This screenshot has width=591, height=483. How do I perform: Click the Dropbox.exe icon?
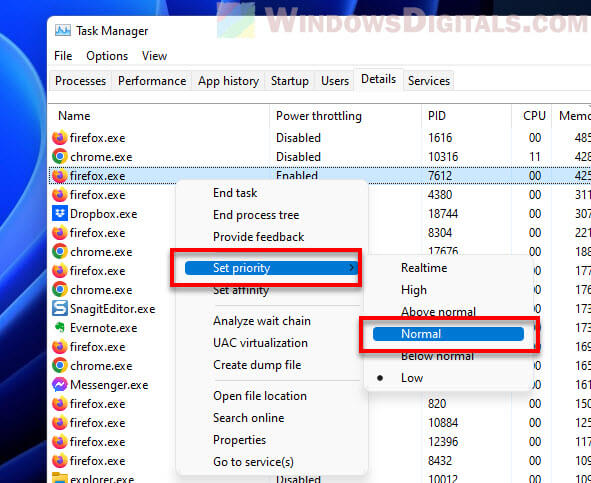click(x=60, y=213)
